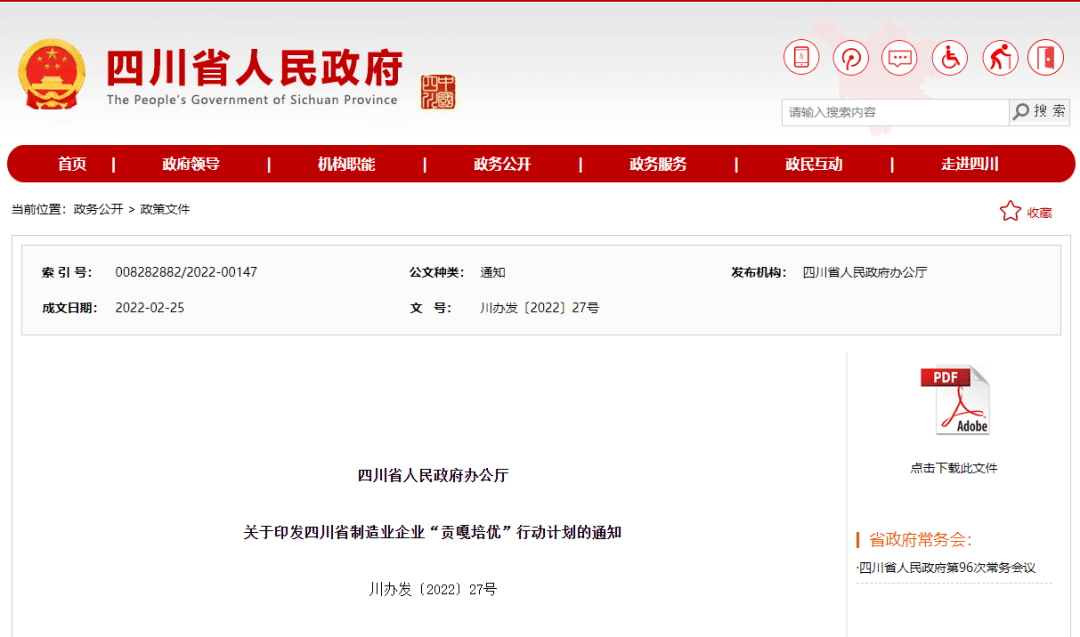The width and height of the screenshot is (1080, 637).
Task: Open the mobile version icon
Action: (x=801, y=57)
